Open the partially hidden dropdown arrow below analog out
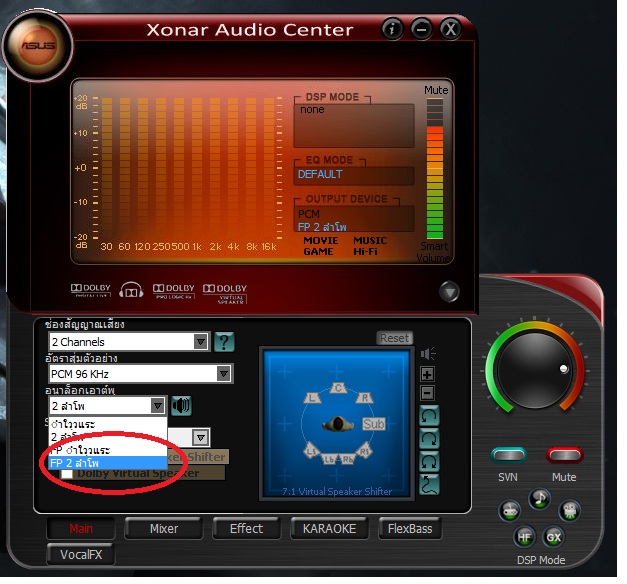 (x=201, y=438)
